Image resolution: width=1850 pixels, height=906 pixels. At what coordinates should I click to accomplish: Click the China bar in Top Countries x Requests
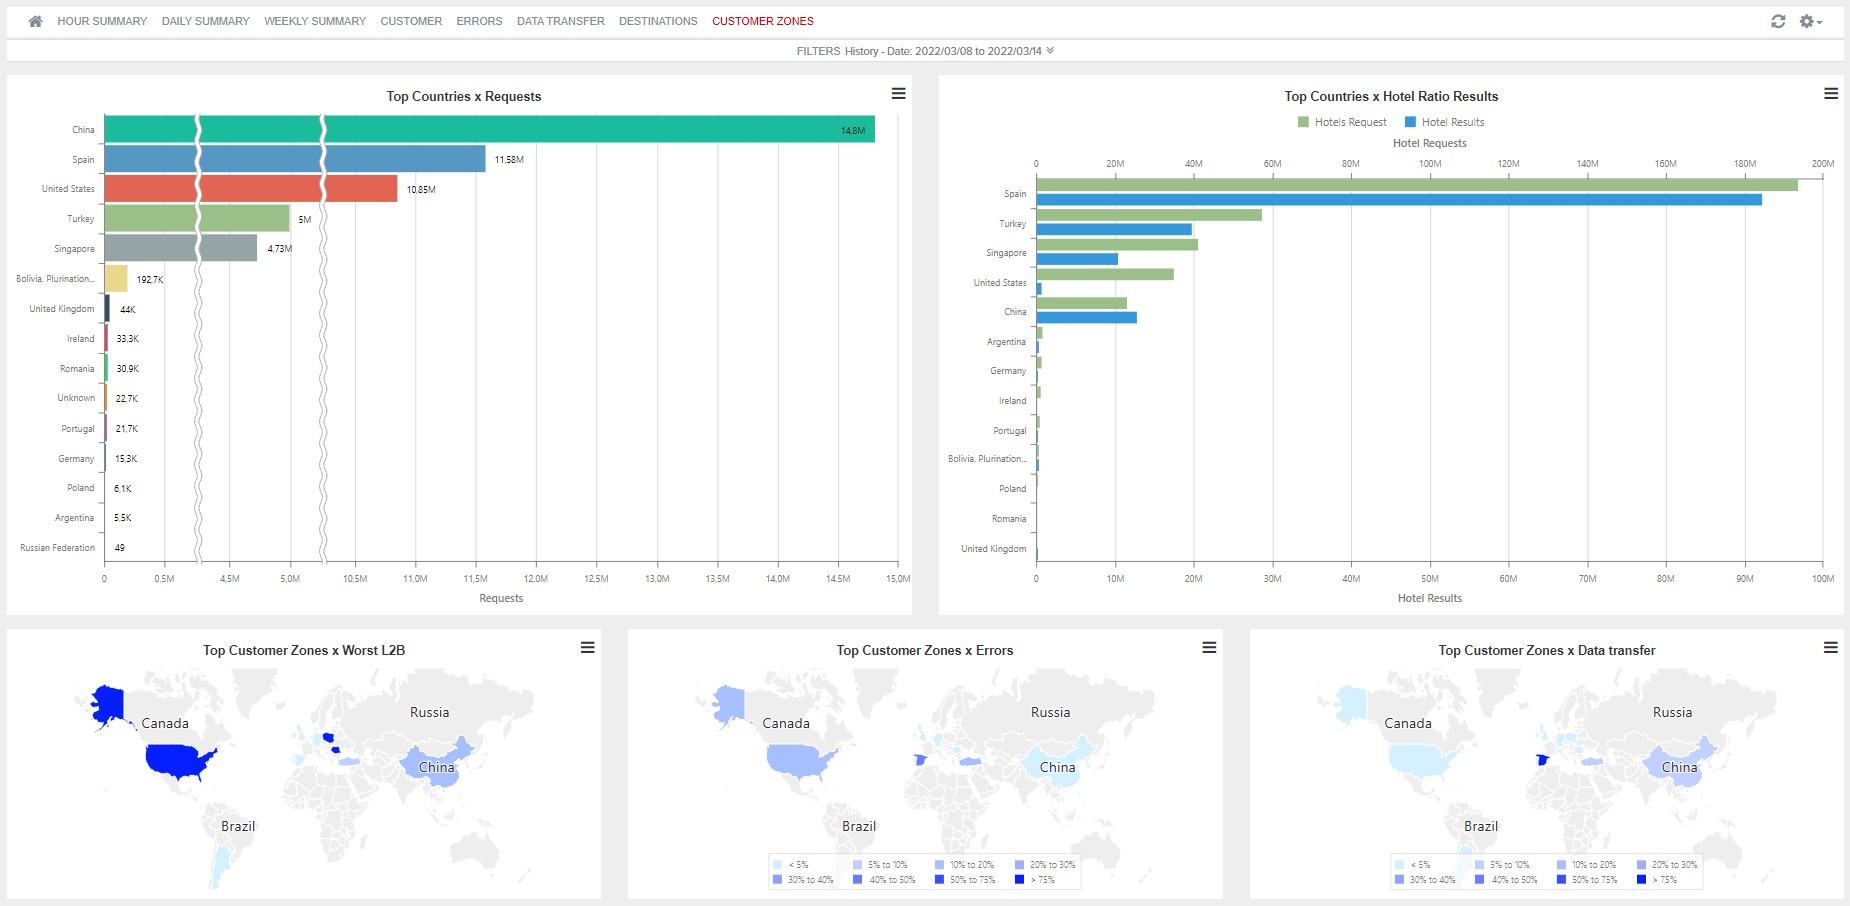500,129
